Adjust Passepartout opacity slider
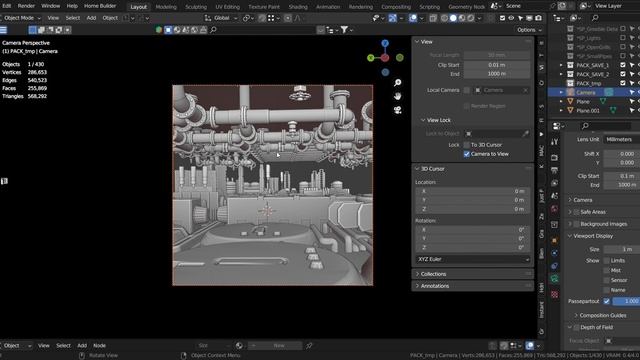640x360 pixels. [x=626, y=301]
